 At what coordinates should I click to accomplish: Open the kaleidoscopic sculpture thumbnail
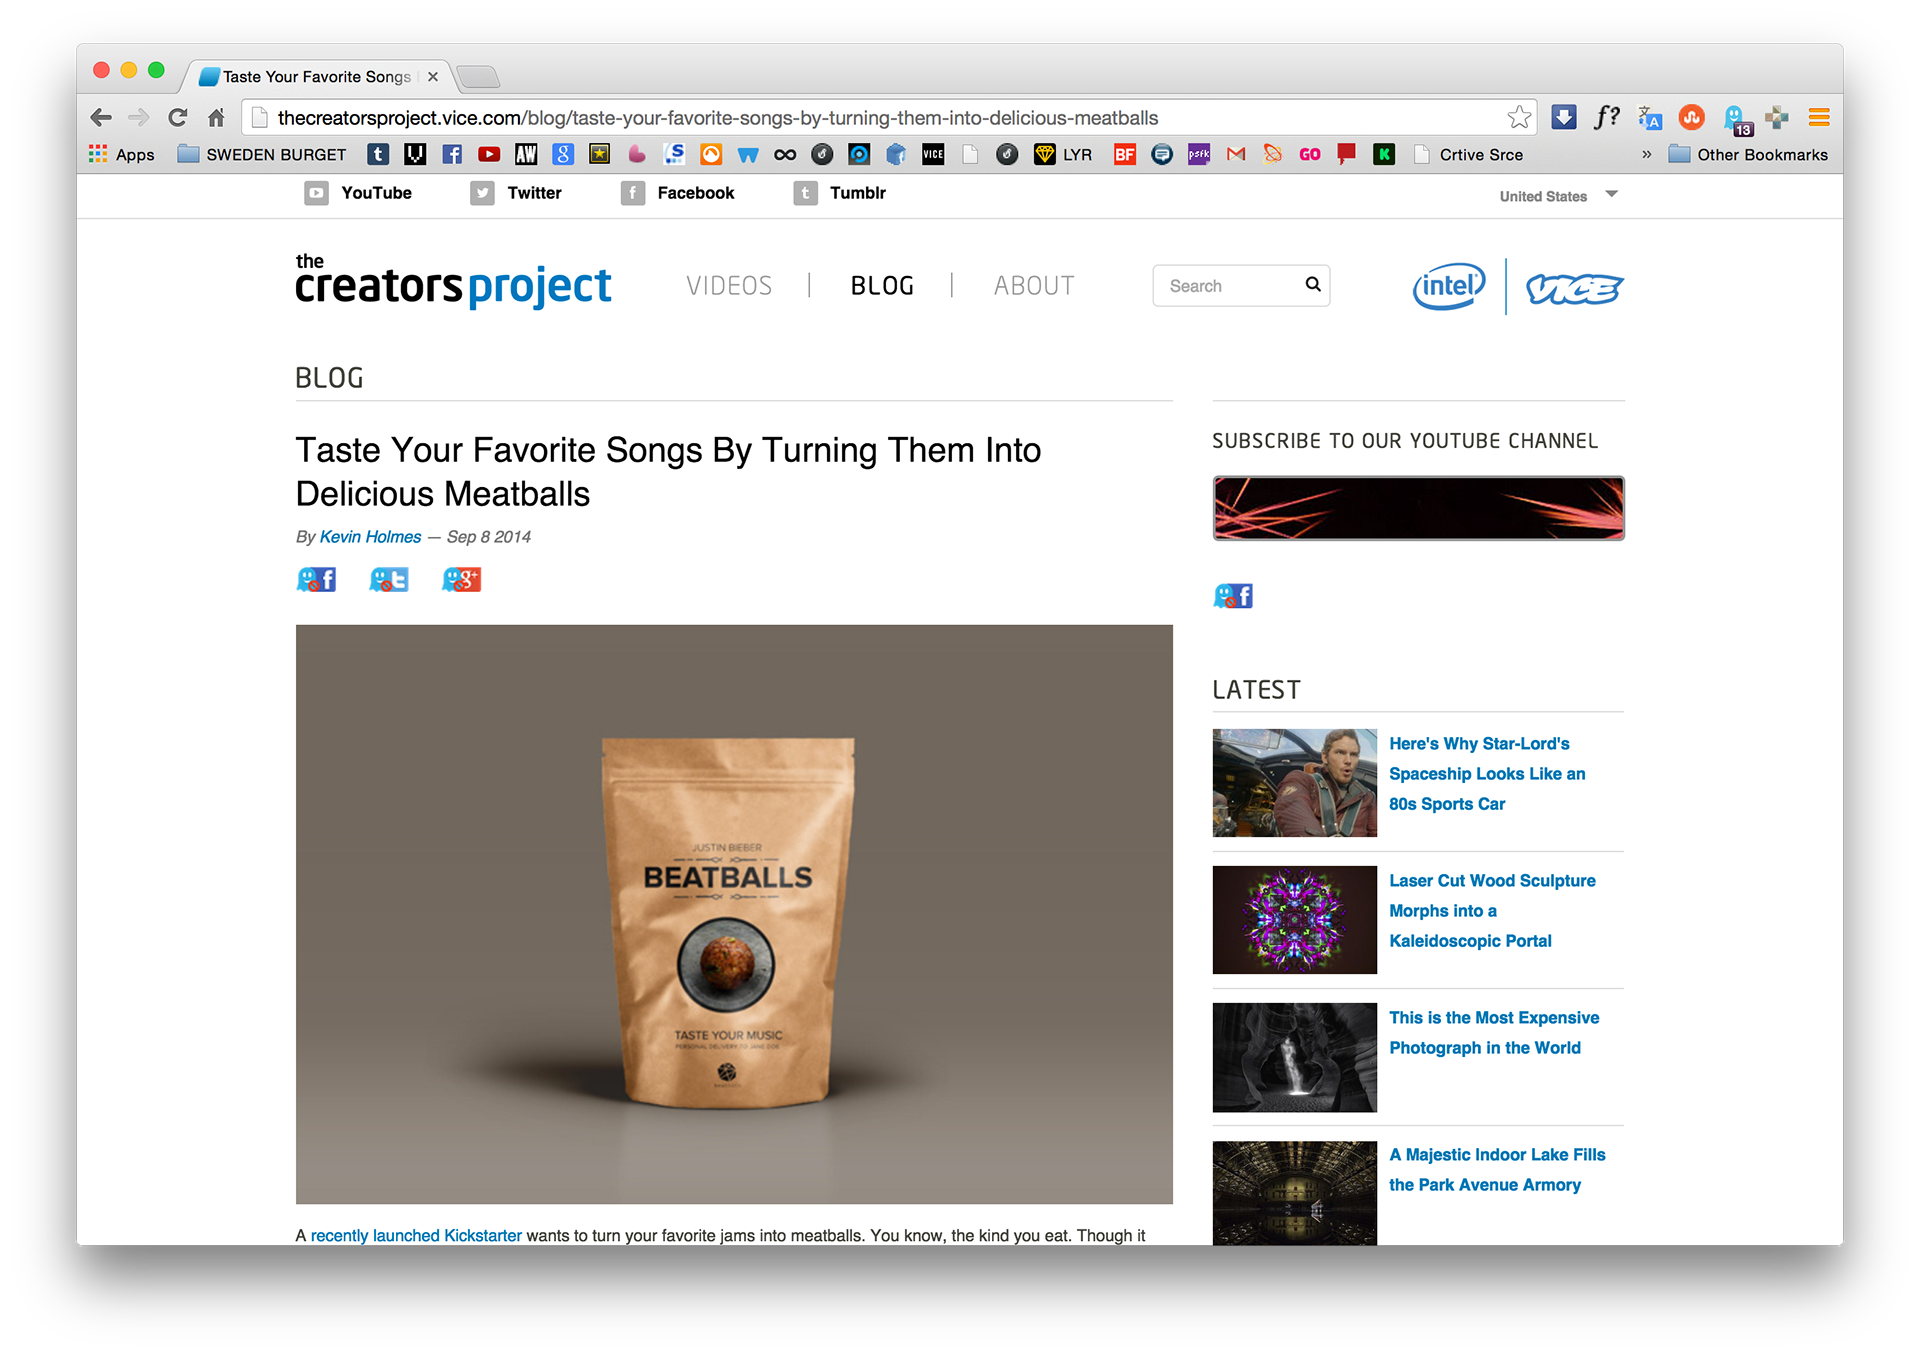[1294, 919]
